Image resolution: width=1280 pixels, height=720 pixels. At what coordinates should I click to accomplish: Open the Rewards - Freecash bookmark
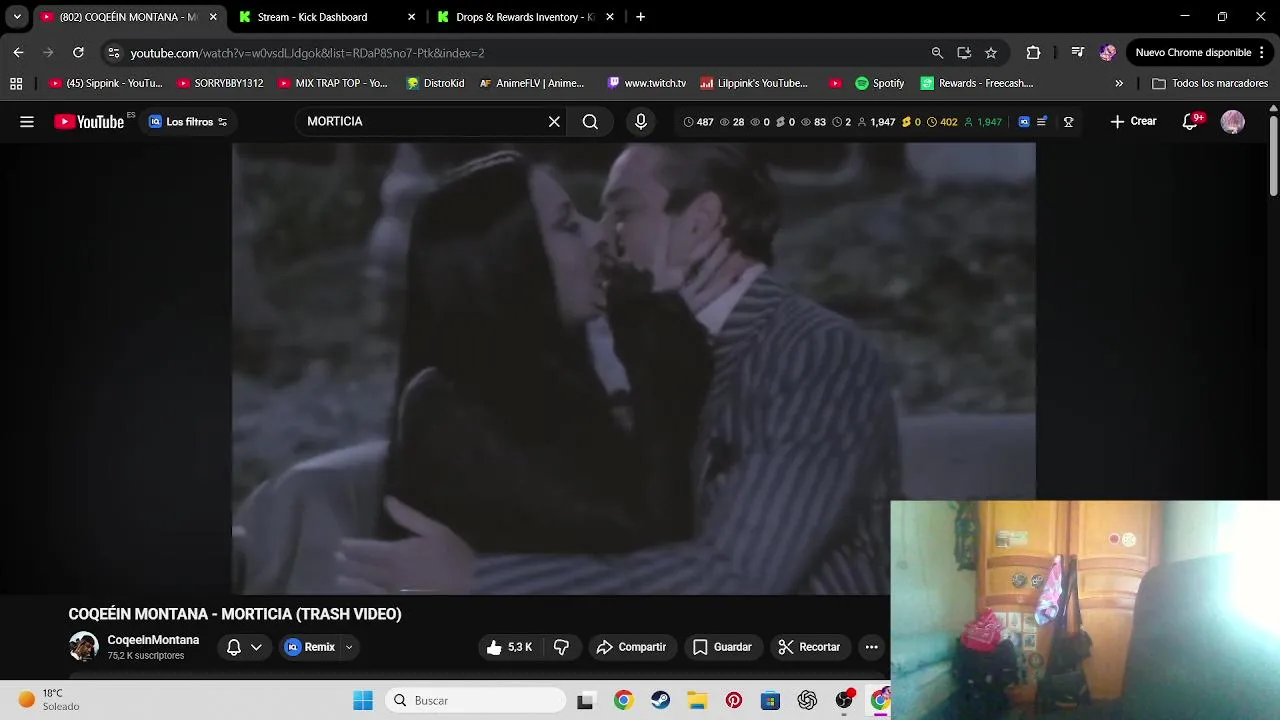click(x=977, y=84)
